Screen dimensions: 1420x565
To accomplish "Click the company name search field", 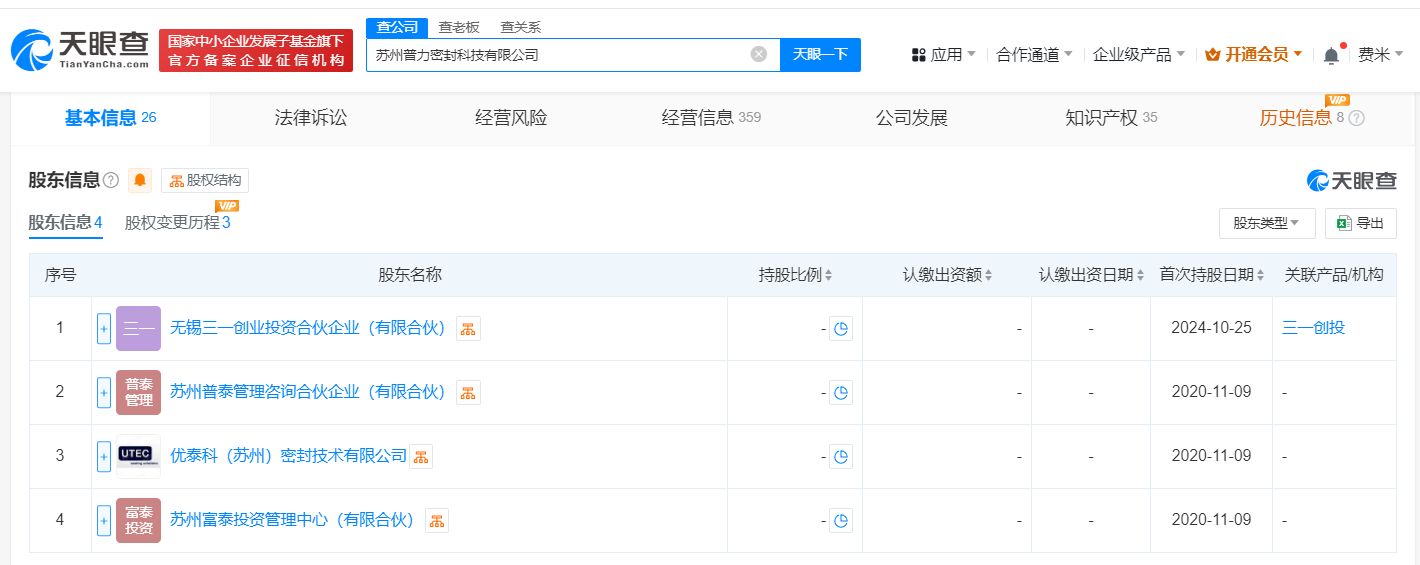I will click(x=560, y=55).
